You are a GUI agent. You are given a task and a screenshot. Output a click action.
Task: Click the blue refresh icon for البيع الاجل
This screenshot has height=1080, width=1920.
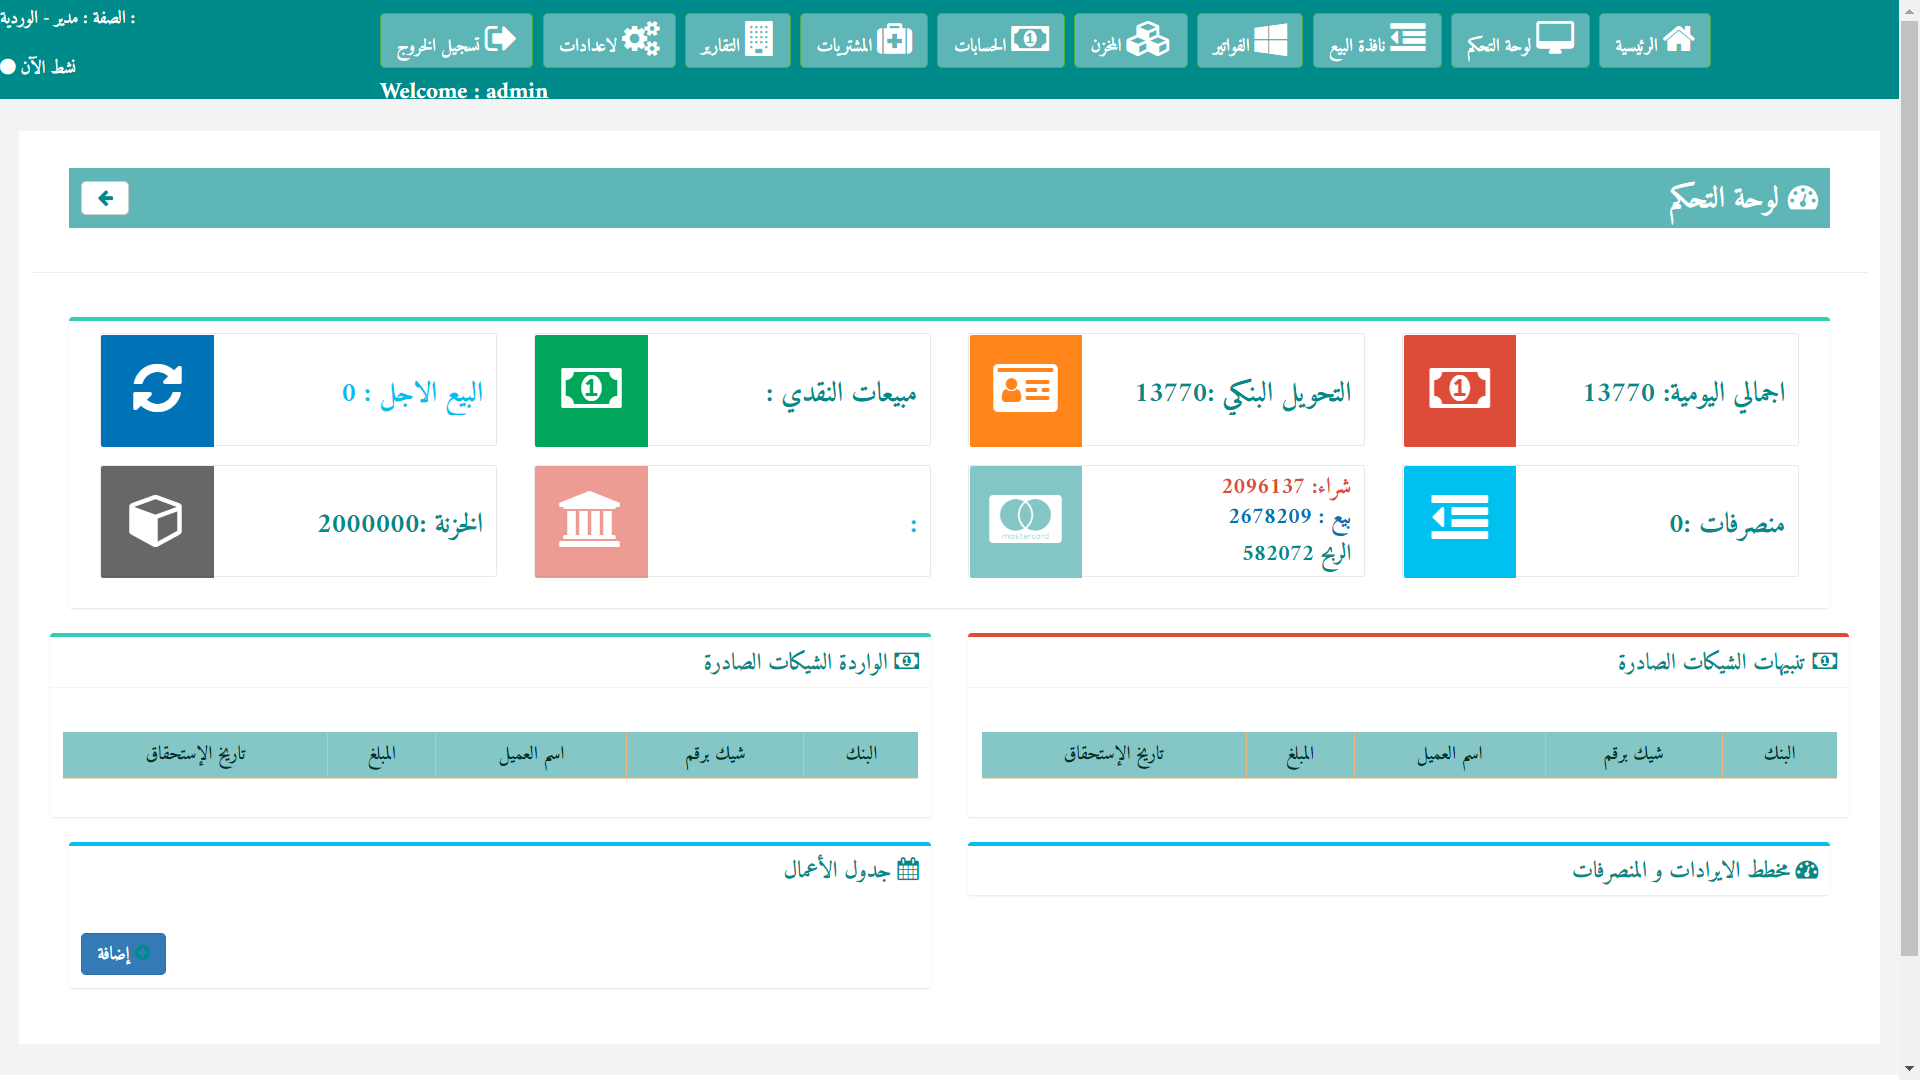point(157,390)
